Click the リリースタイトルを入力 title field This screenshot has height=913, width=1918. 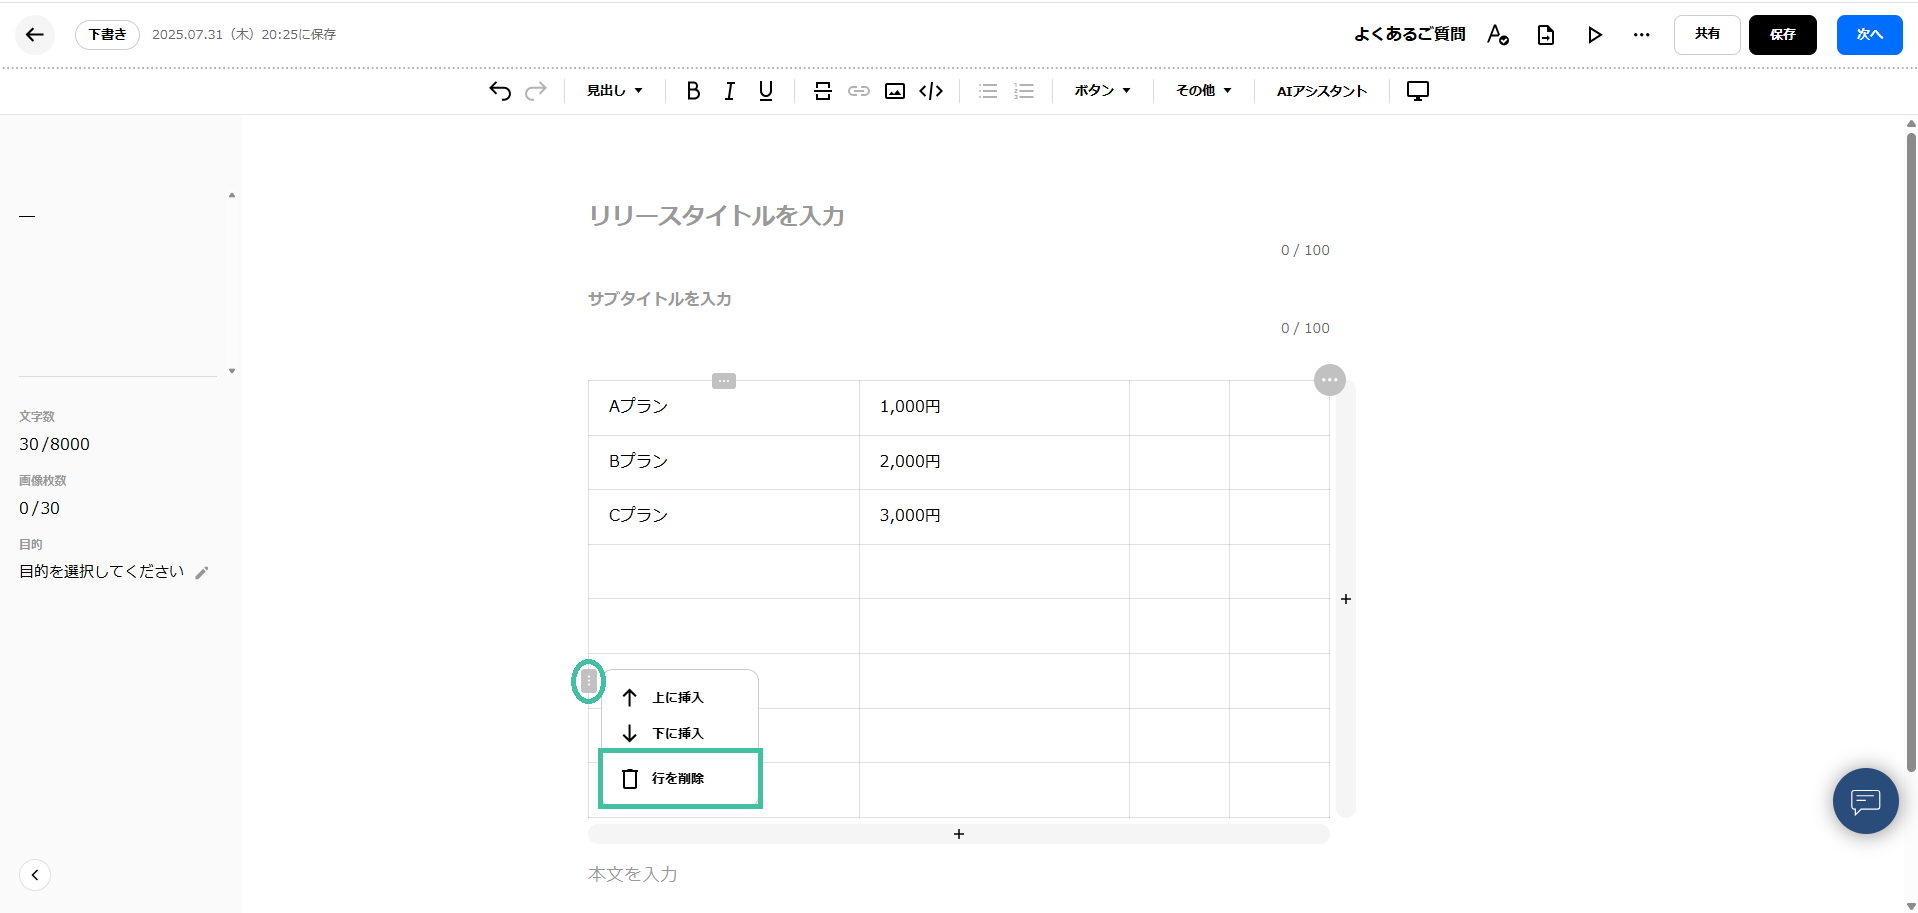[716, 216]
